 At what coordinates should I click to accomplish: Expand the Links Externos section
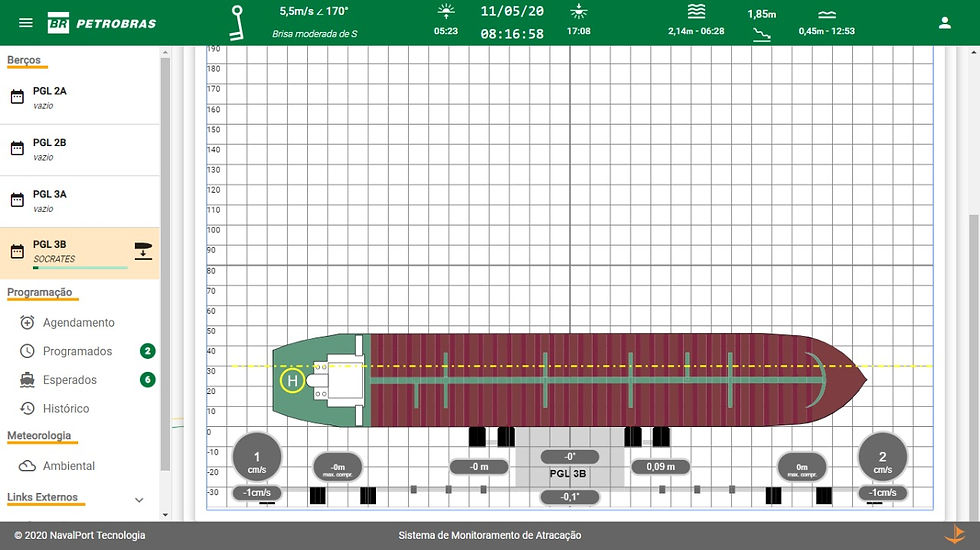pyautogui.click(x=139, y=499)
